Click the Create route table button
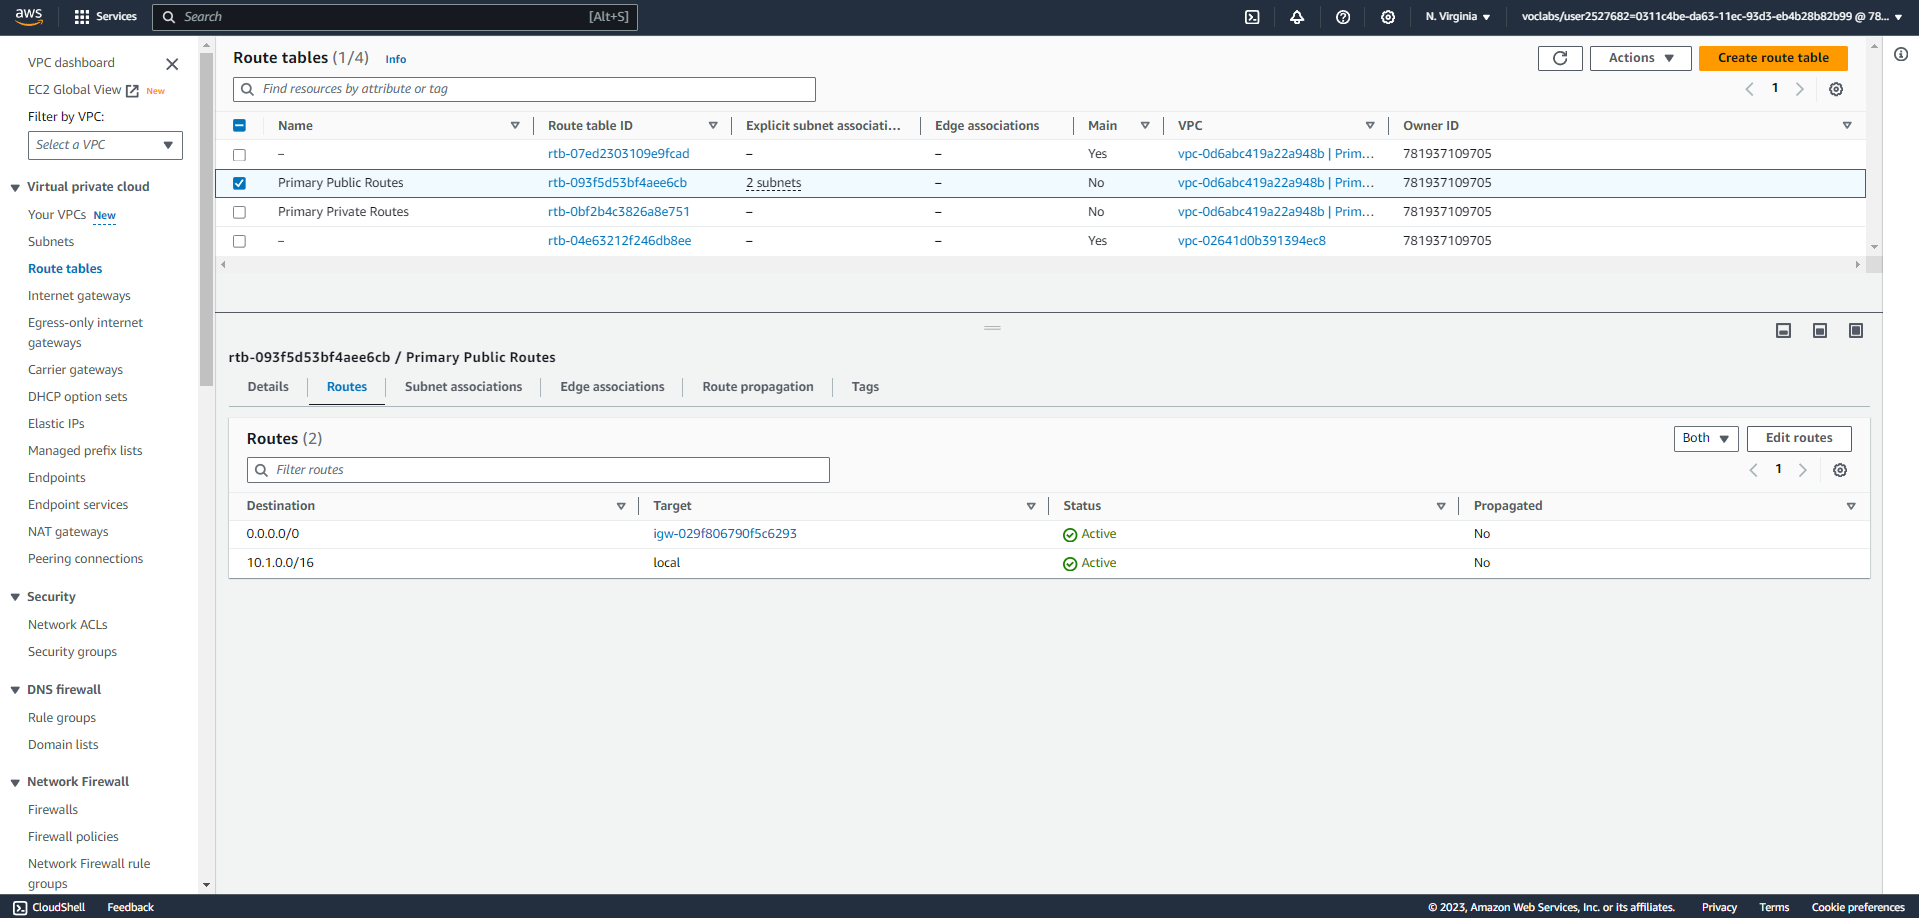 tap(1772, 58)
